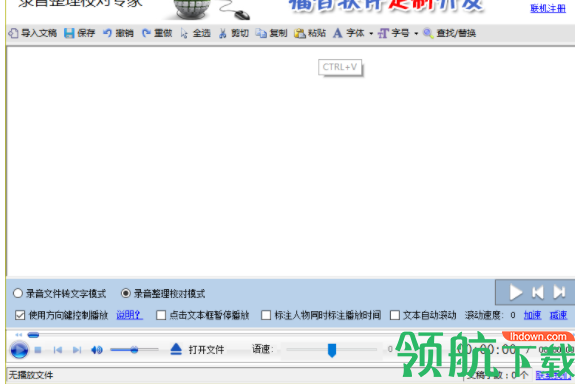Viewport: 575px width, 384px height.
Task: Uncheck 使用方向键控制播放 checkbox
Action: pos(20,315)
